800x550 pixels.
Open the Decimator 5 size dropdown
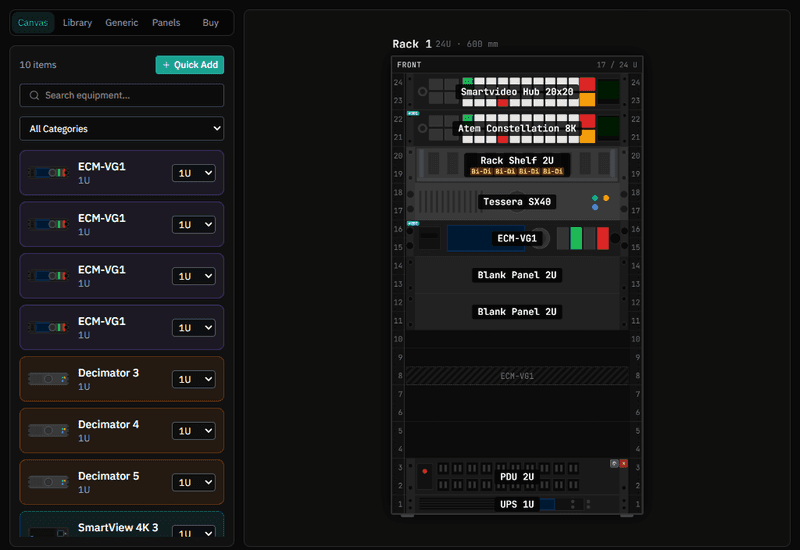[x=193, y=482]
